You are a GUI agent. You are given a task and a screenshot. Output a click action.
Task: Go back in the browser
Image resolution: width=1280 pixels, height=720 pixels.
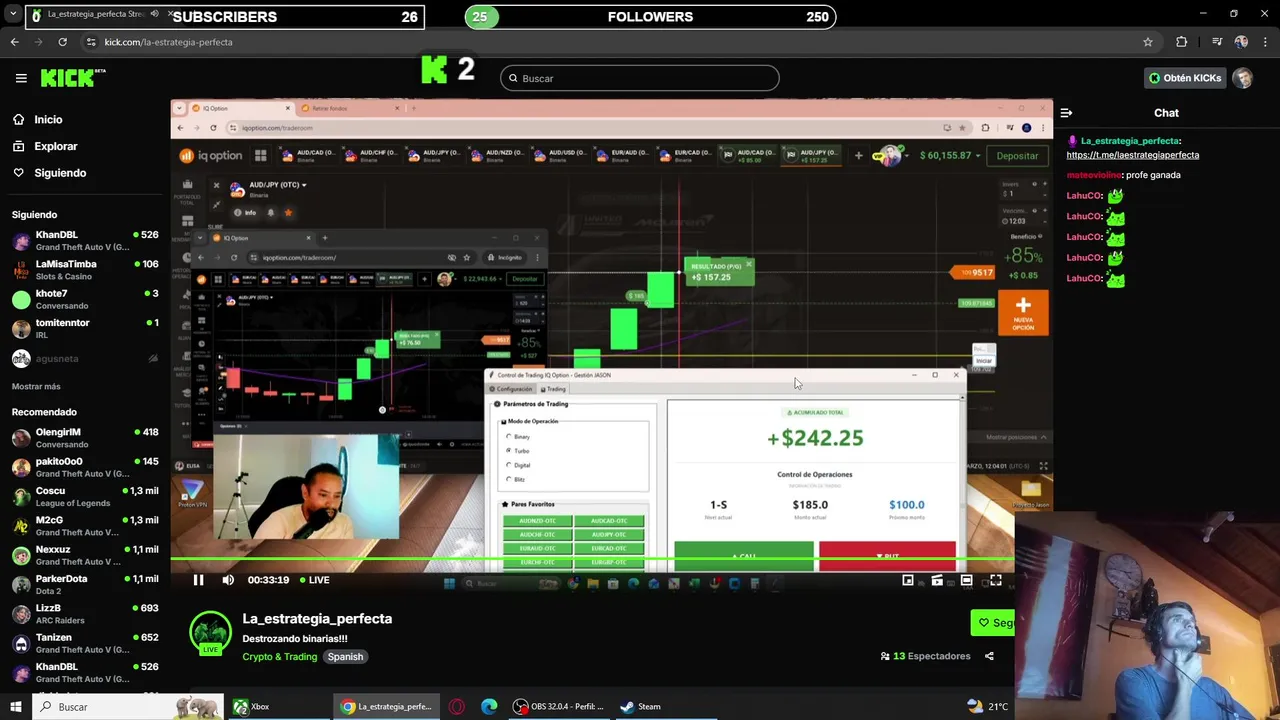point(14,42)
